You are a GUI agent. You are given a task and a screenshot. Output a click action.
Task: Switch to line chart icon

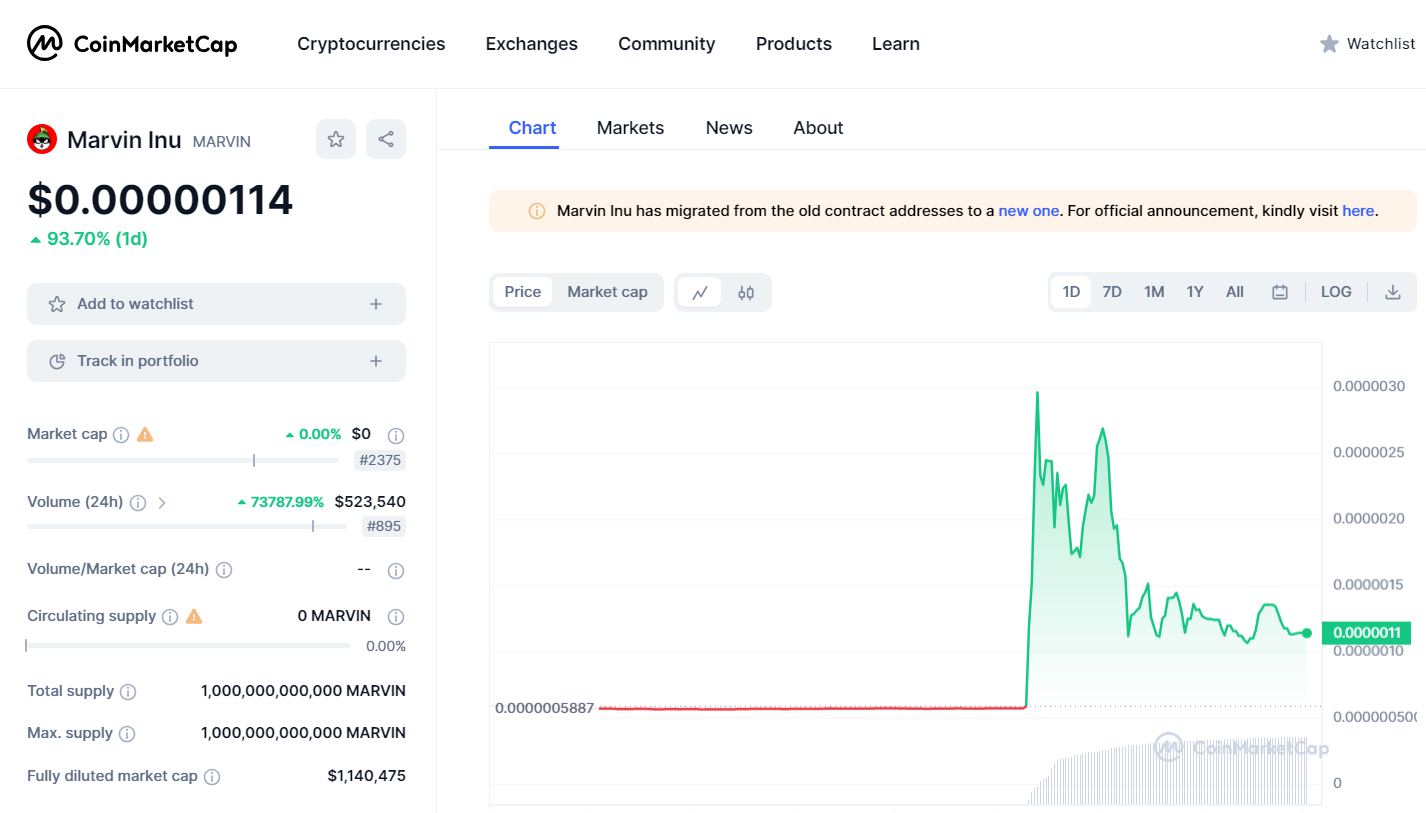(x=700, y=292)
